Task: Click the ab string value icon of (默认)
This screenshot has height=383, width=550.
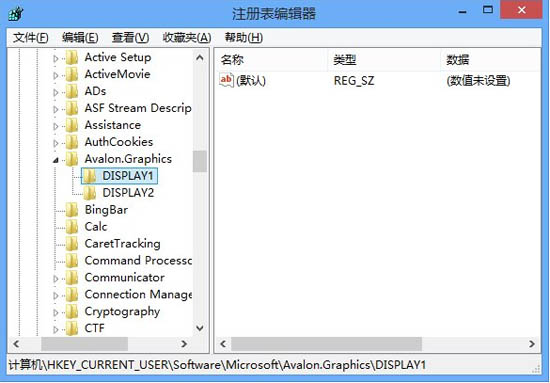Action: click(226, 80)
